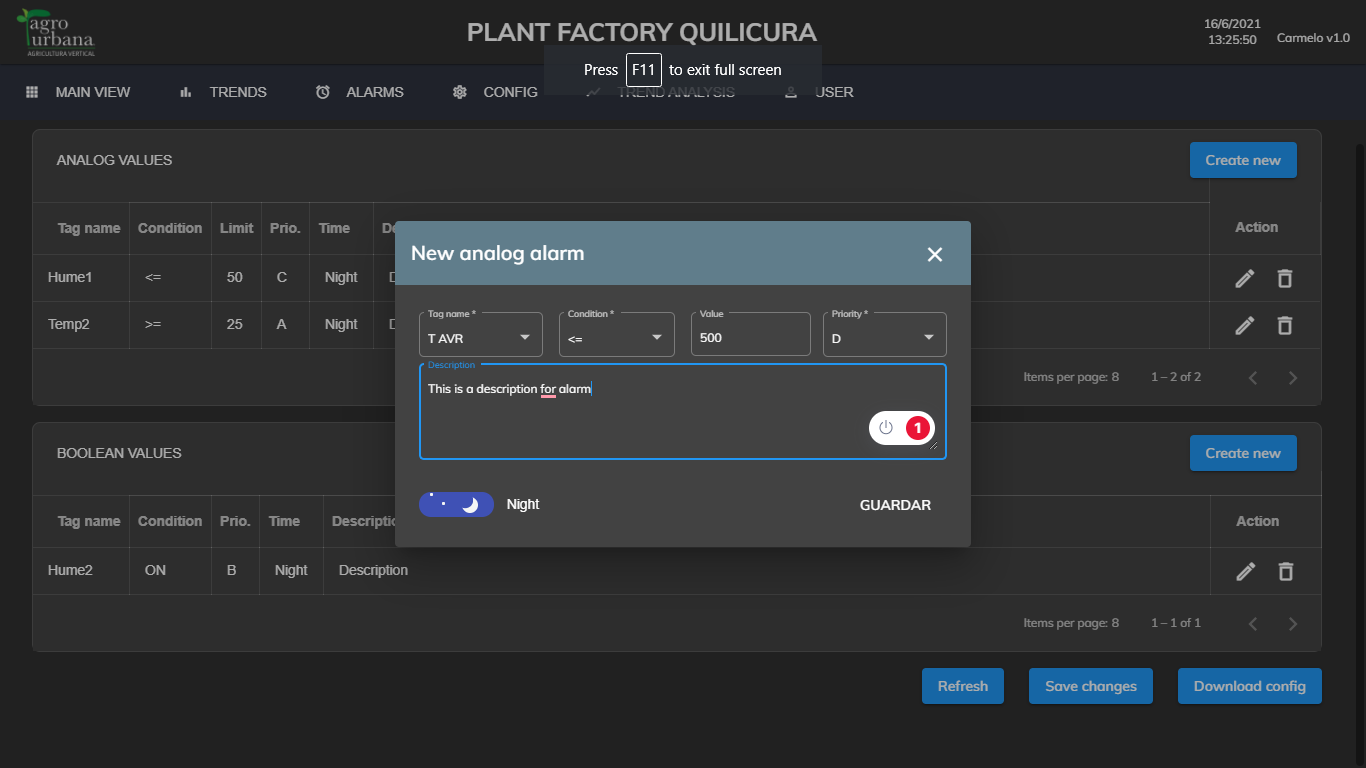
Task: Click Create new in ANALOG VALUES
Action: pos(1243,160)
